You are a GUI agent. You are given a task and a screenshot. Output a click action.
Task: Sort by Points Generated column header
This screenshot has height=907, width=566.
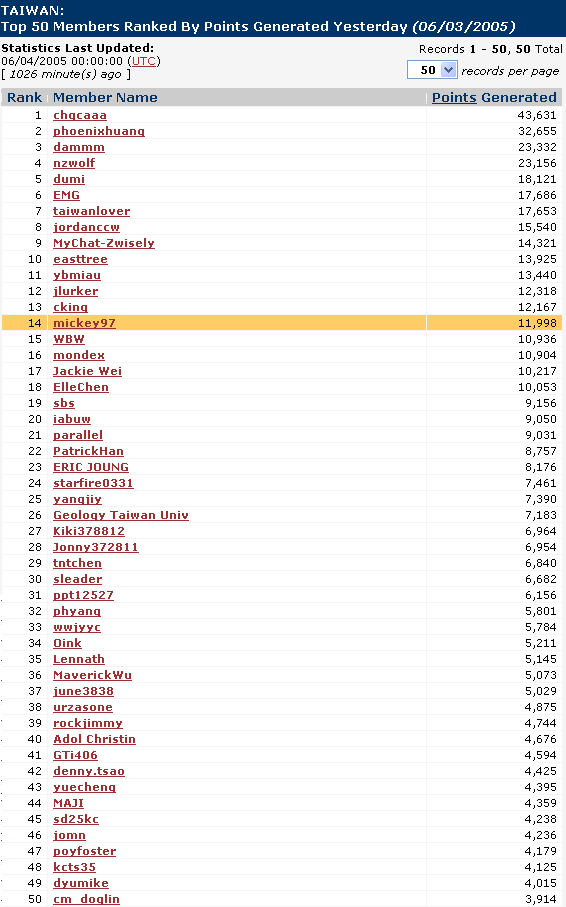tap(494, 97)
